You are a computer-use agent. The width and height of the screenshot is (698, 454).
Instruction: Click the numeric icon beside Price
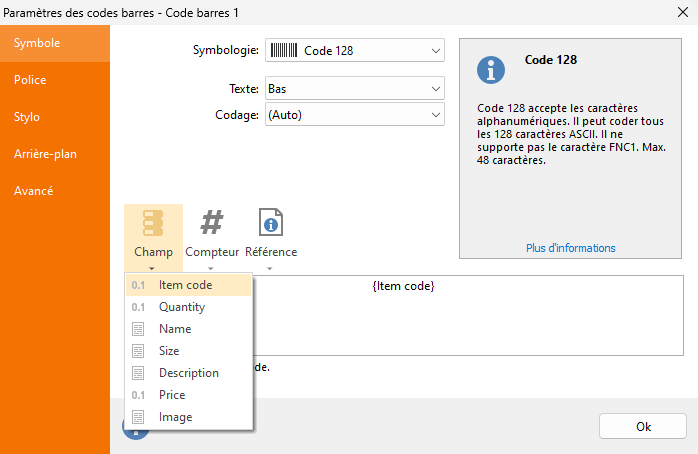click(x=138, y=395)
